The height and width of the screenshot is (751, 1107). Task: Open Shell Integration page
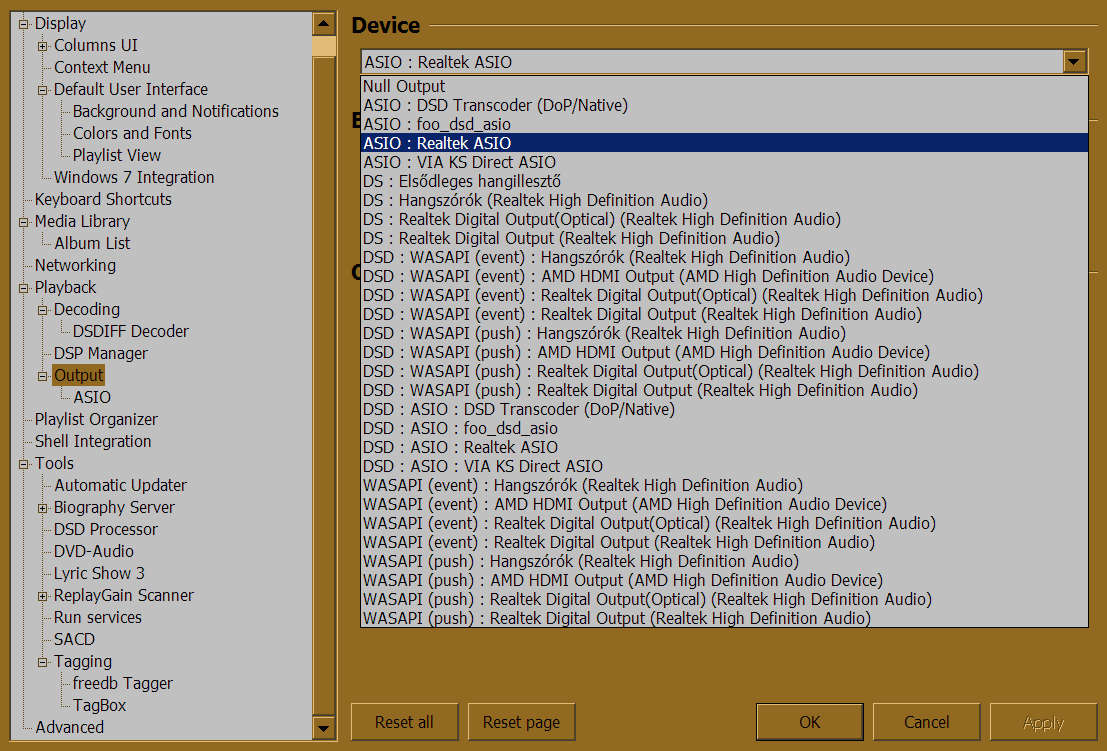click(x=93, y=441)
